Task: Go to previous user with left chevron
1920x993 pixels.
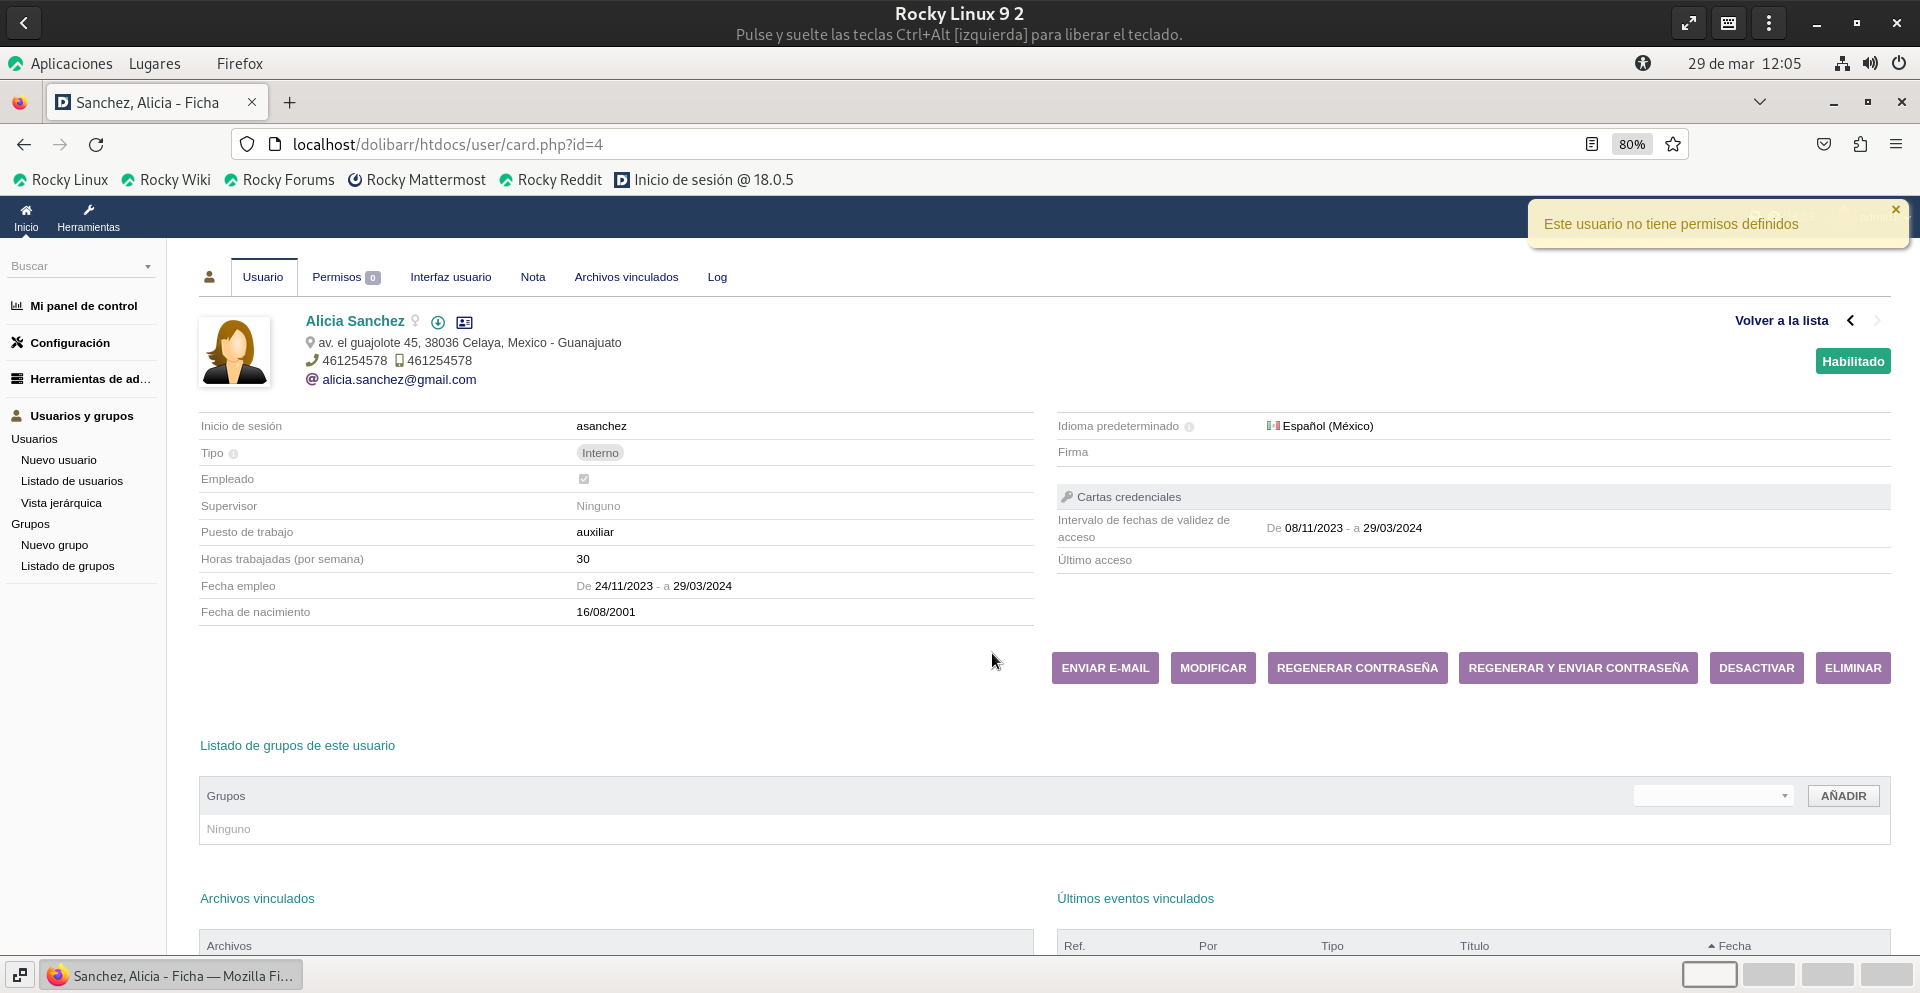Action: 1850,321
